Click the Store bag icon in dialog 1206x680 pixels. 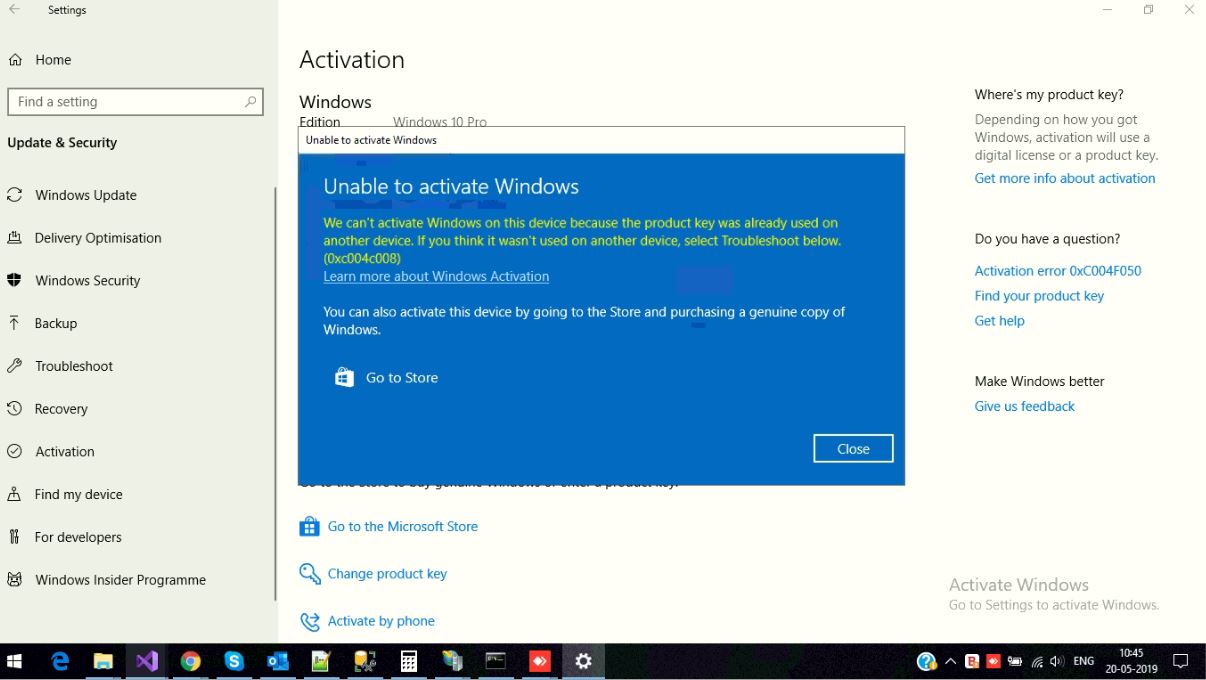pyautogui.click(x=344, y=377)
